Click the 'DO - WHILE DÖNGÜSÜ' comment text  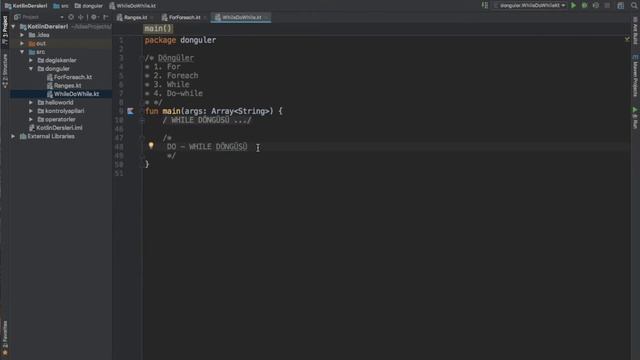tap(207, 147)
